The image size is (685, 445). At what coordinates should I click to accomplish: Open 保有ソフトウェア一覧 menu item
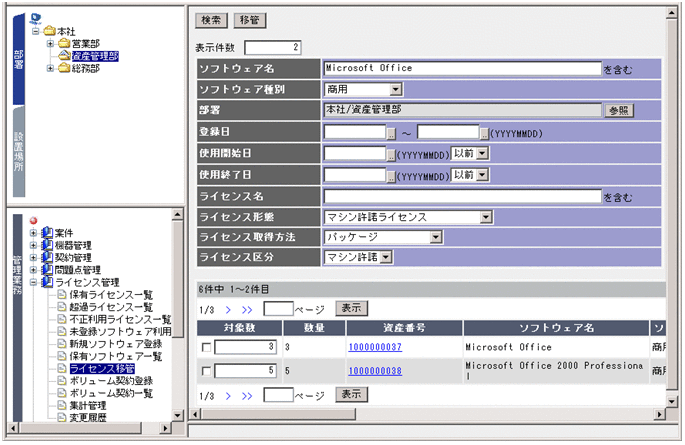[x=116, y=356]
